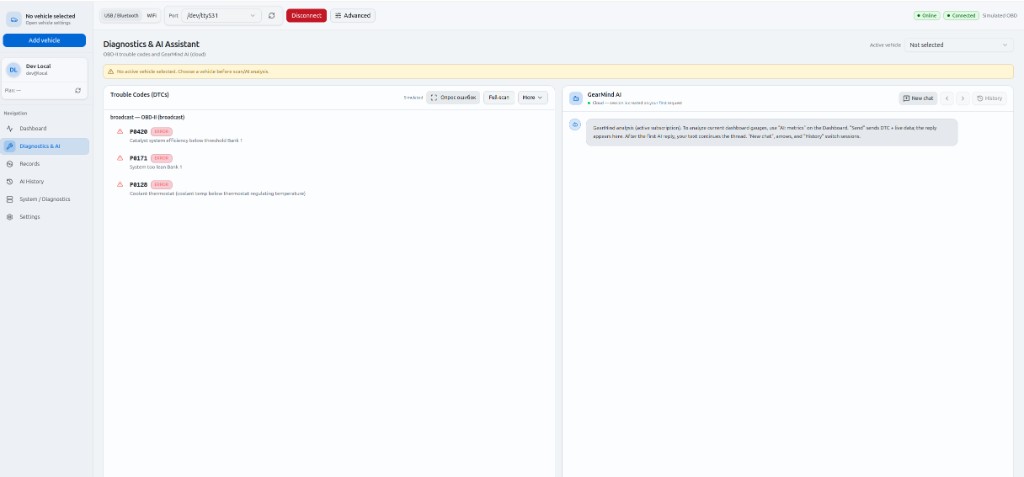Open AI History in the sidebar

pyautogui.click(x=32, y=181)
